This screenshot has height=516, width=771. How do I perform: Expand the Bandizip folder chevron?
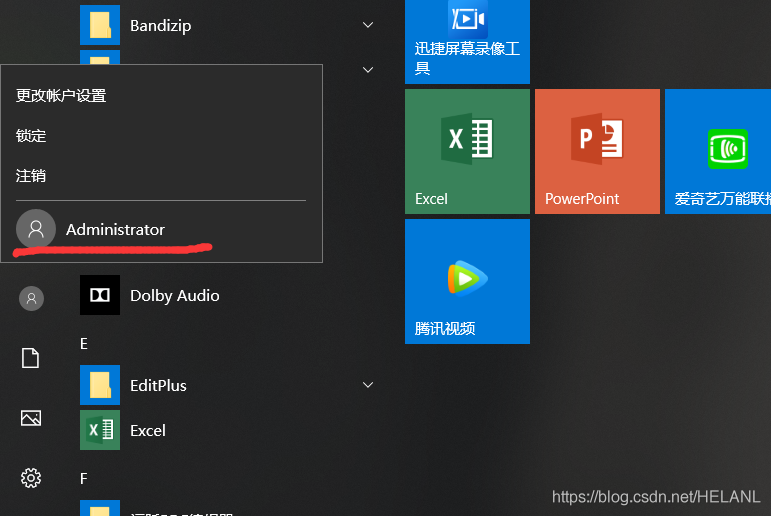368,25
